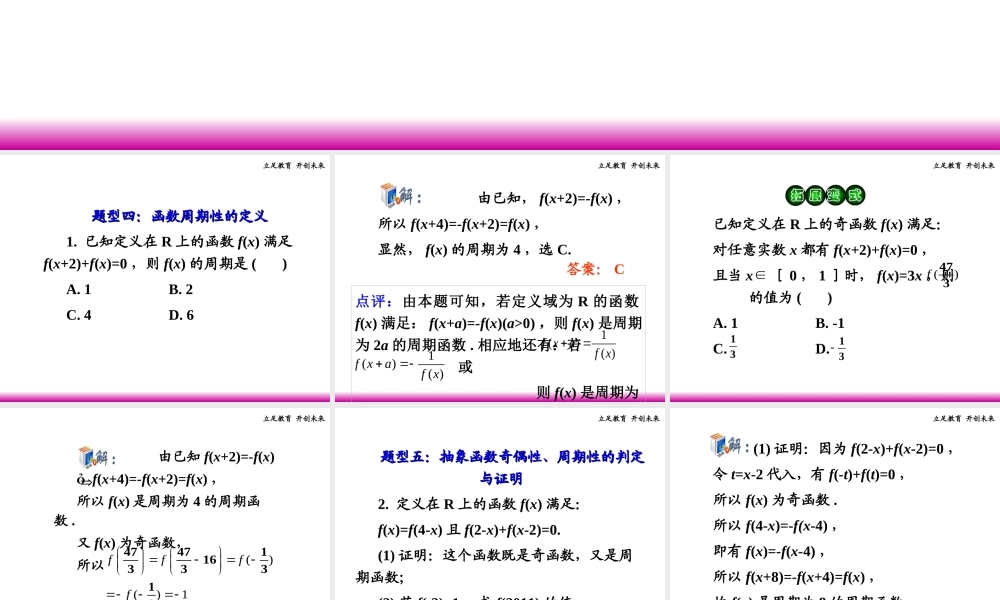1000x600 pixels.
Task: Click the fraction formula f(x+a)=-1/f(x) in 点评
Action: click(x=400, y=366)
